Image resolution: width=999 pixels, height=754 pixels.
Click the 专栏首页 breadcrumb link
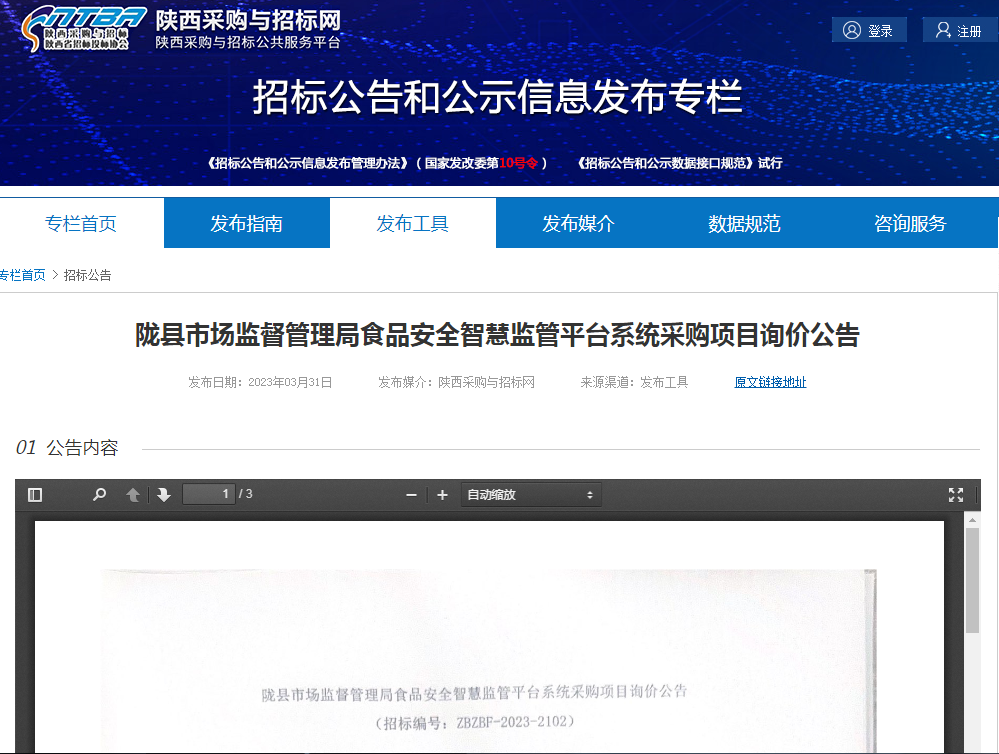pos(22,275)
